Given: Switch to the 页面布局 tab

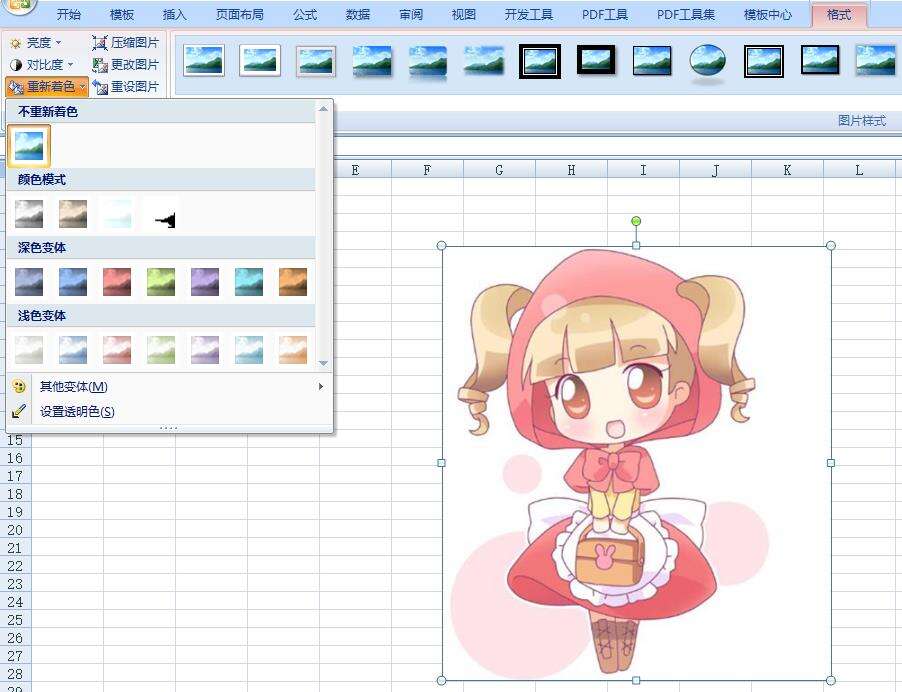Looking at the screenshot, I should (239, 14).
